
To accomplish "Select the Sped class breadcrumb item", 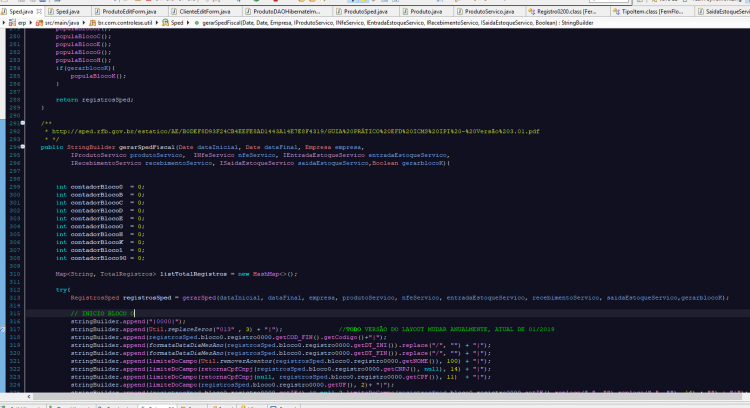I will click(x=173, y=22).
